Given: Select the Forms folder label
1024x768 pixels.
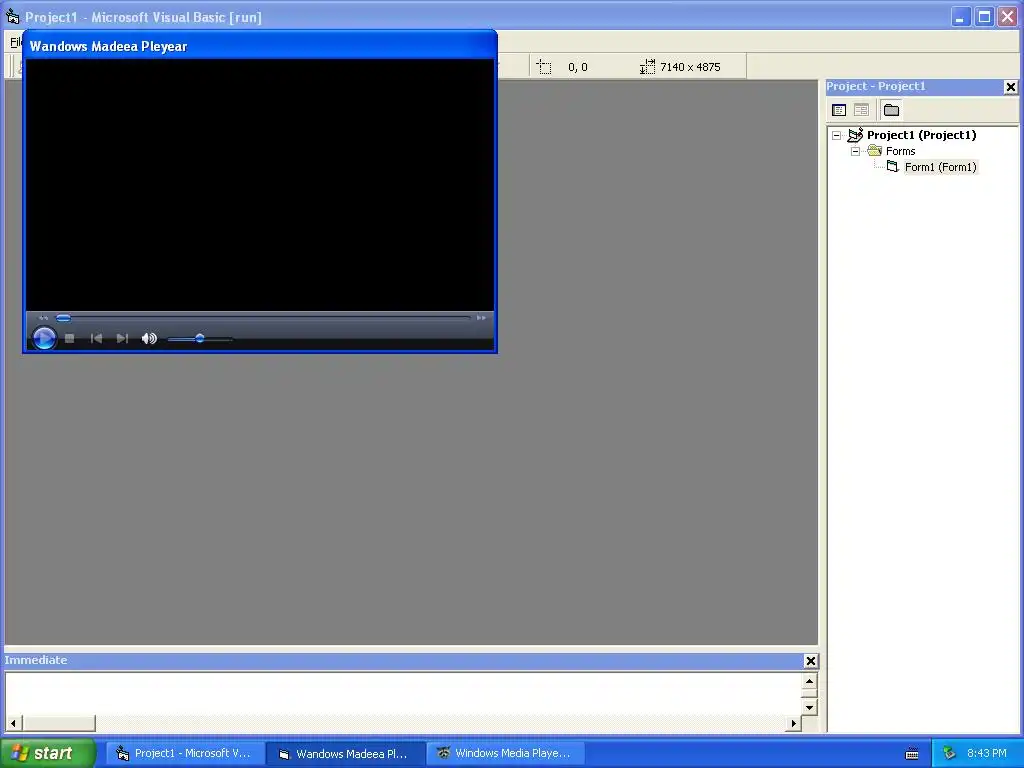Looking at the screenshot, I should (x=901, y=152).
